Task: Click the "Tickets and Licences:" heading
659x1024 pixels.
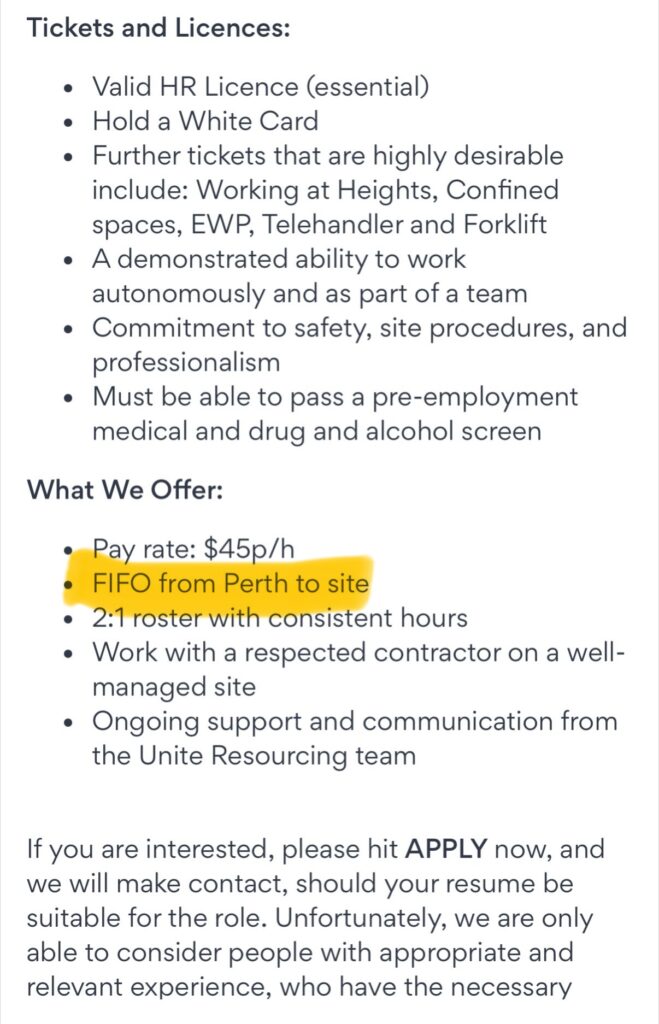Action: tap(158, 27)
